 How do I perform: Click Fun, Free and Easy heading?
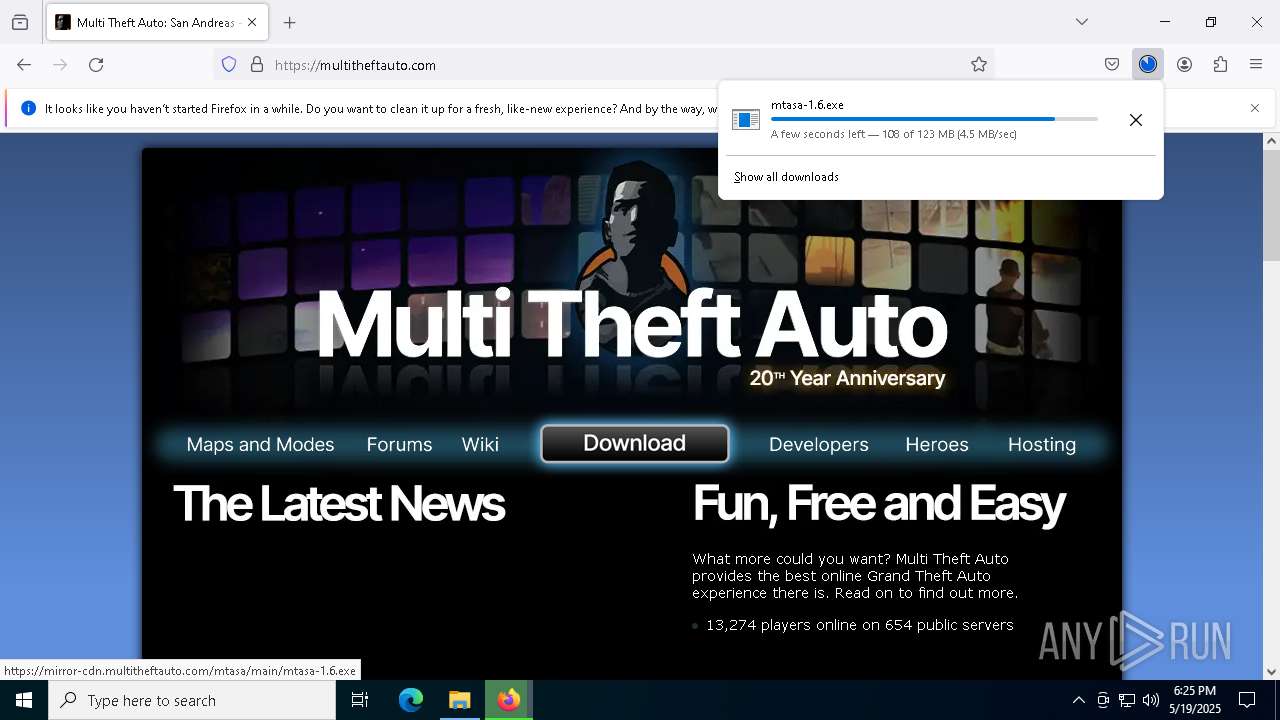(879, 504)
